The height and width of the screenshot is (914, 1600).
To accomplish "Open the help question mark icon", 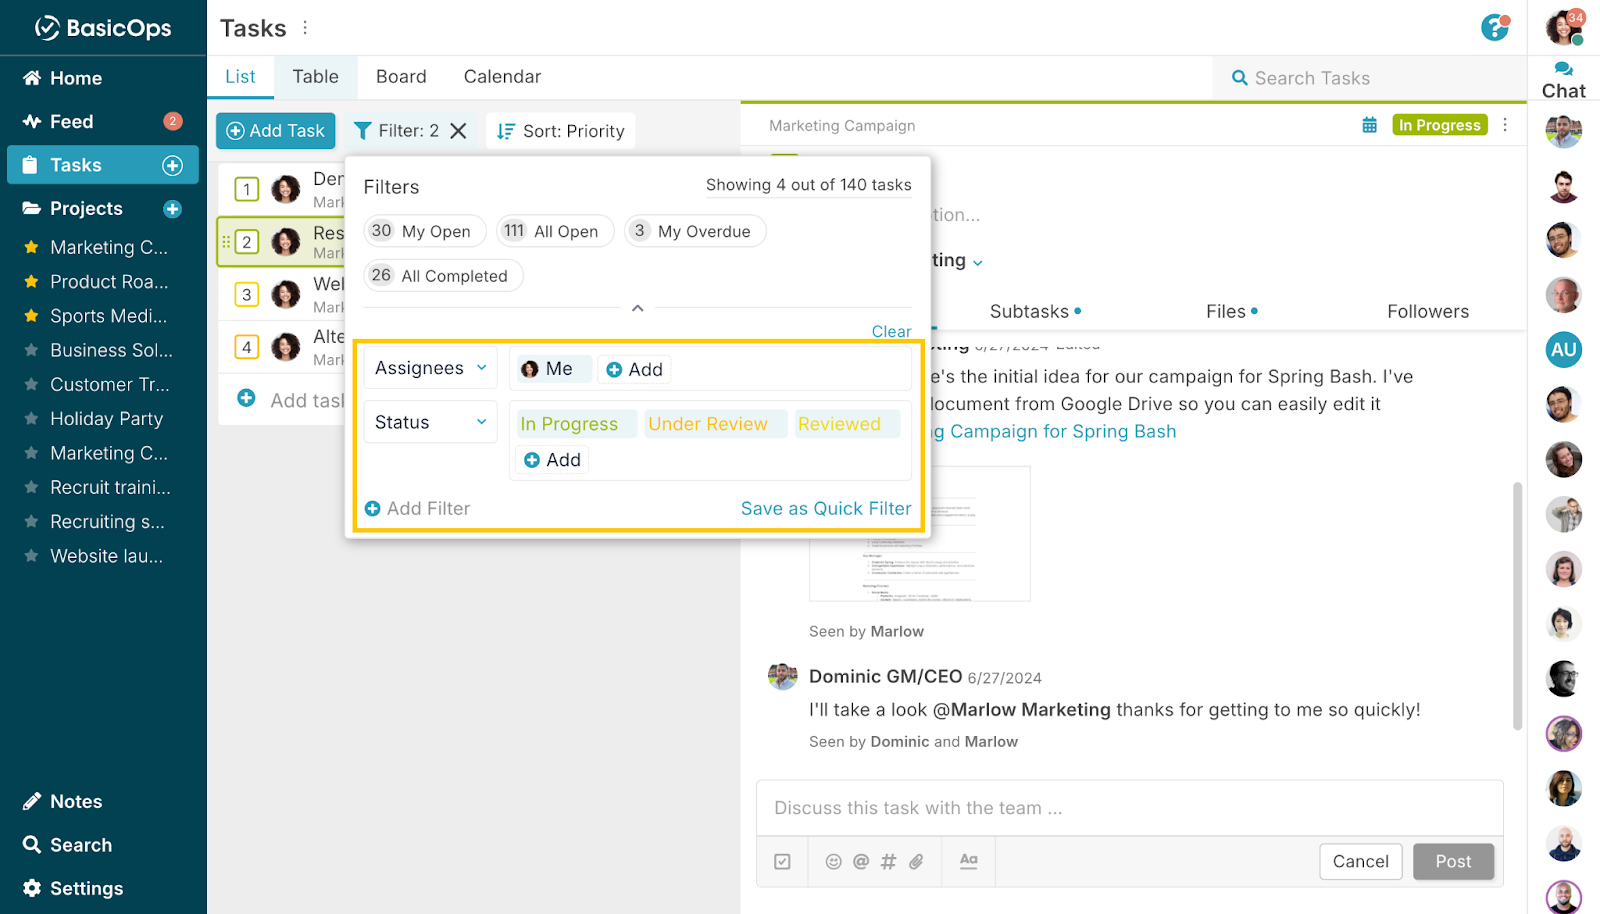I will [1494, 28].
